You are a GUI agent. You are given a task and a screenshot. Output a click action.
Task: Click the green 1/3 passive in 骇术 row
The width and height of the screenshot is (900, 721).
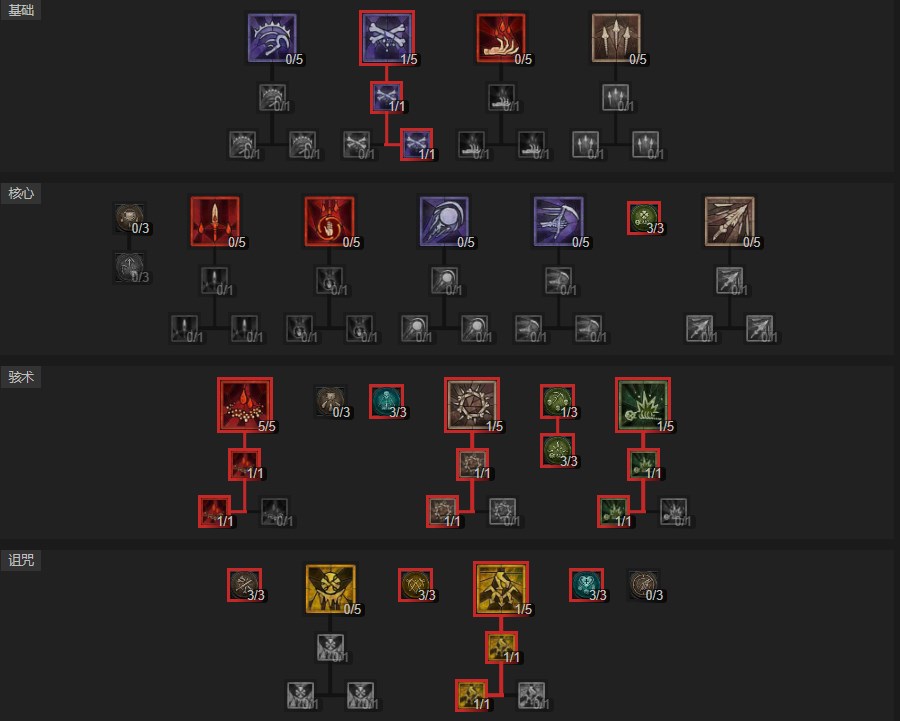pos(557,401)
